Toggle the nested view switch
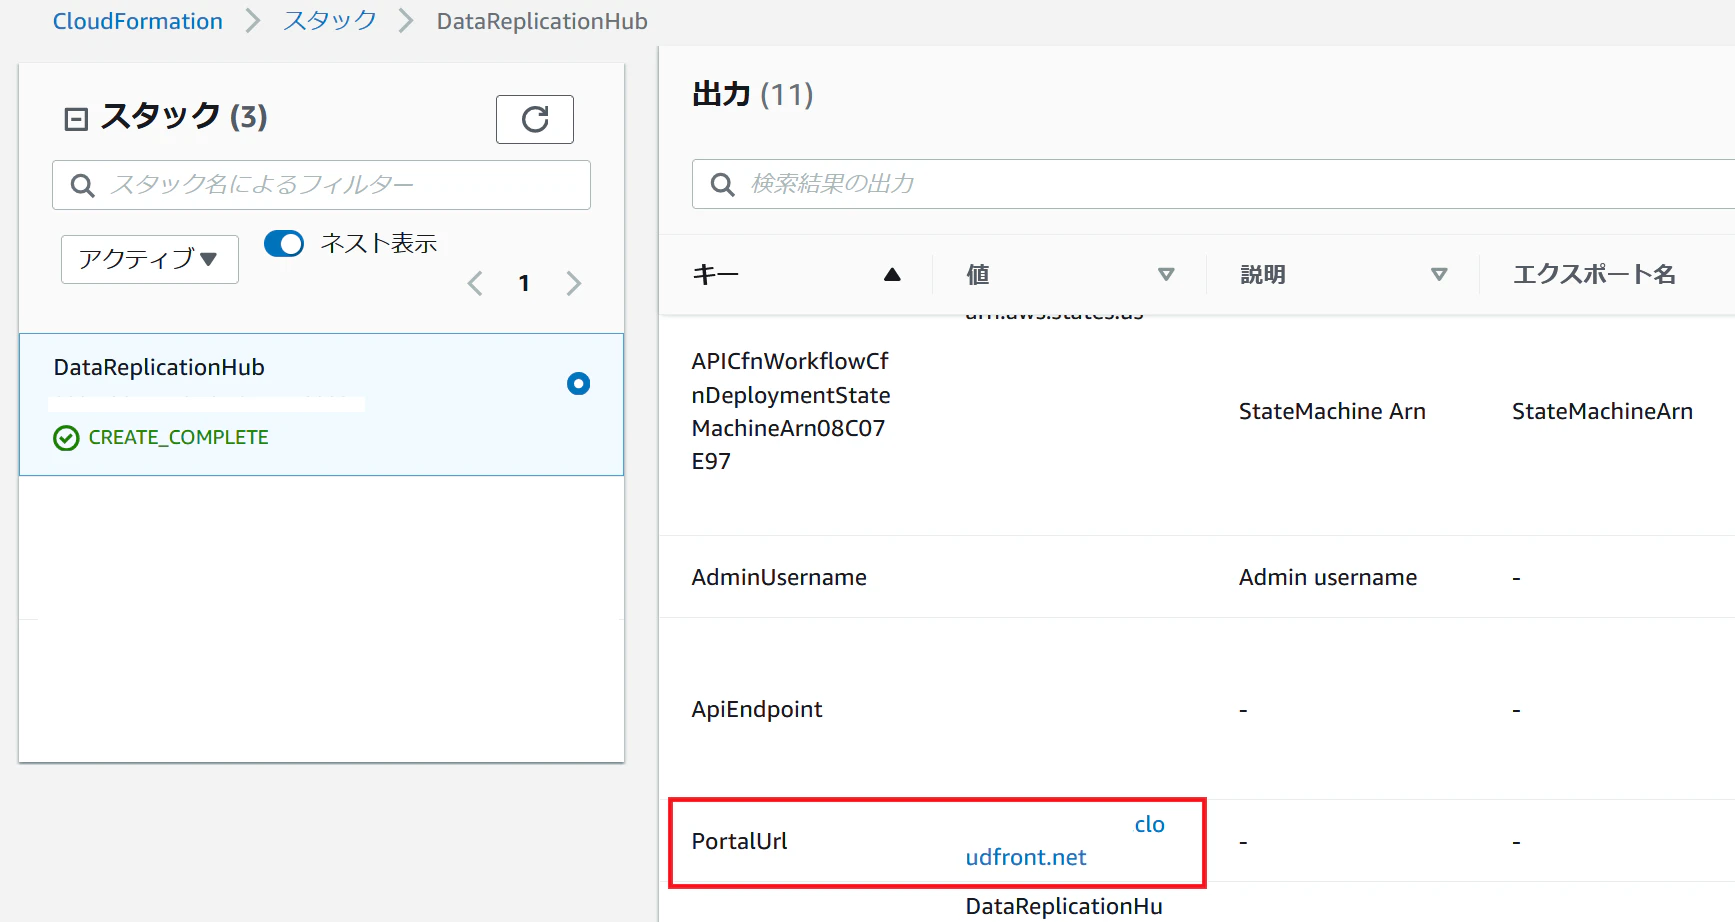 tap(284, 244)
